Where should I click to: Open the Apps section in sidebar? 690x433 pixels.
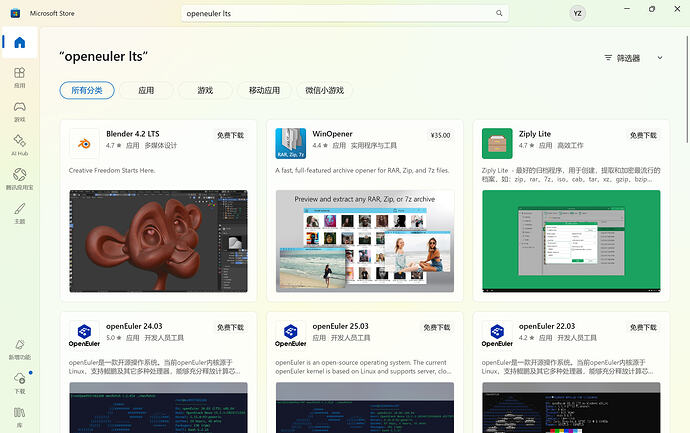point(19,77)
